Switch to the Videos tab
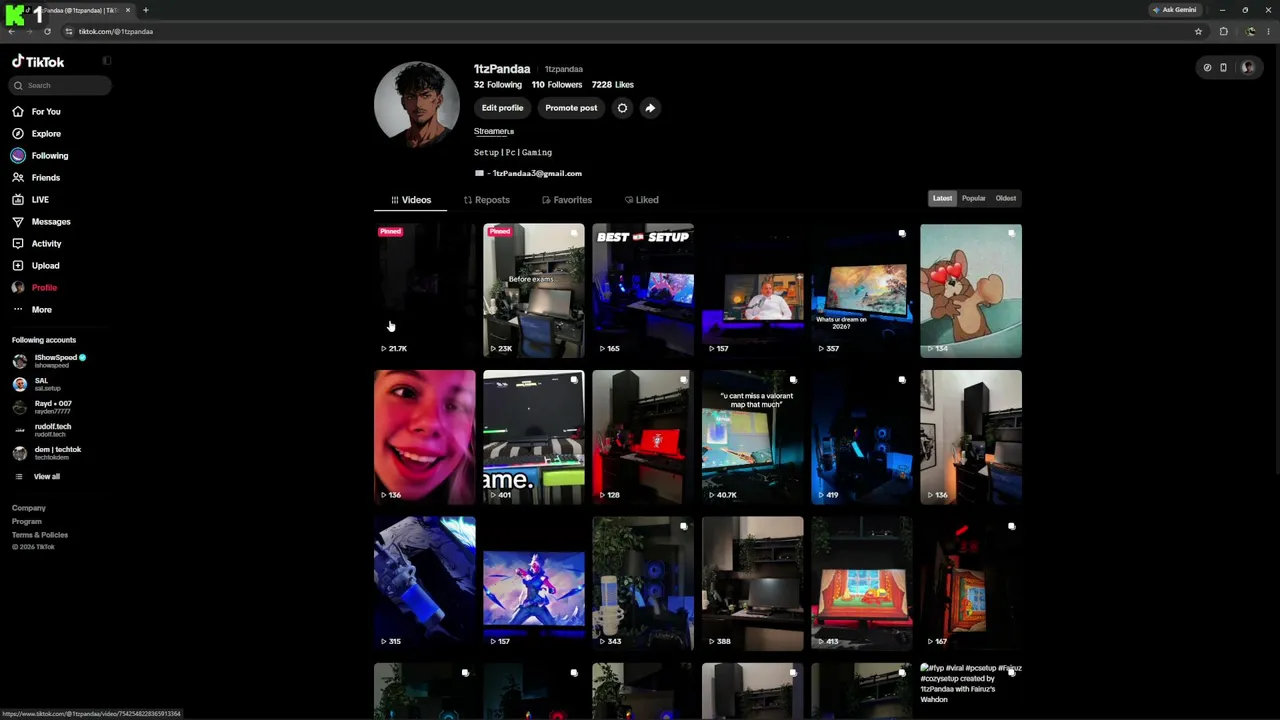1280x720 pixels. 411,200
